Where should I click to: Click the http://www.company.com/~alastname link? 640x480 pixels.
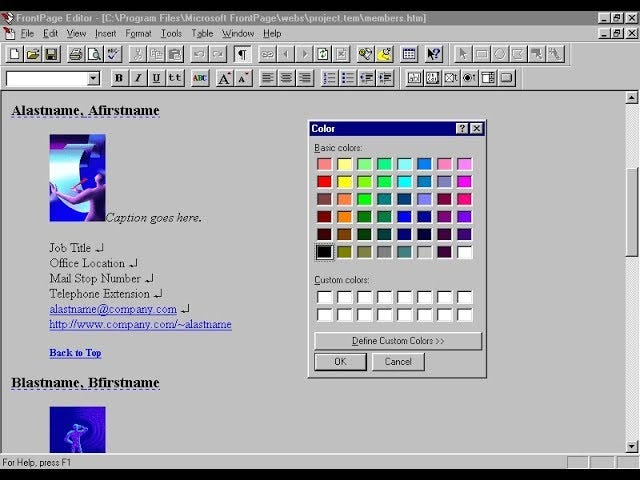pyautogui.click(x=140, y=324)
